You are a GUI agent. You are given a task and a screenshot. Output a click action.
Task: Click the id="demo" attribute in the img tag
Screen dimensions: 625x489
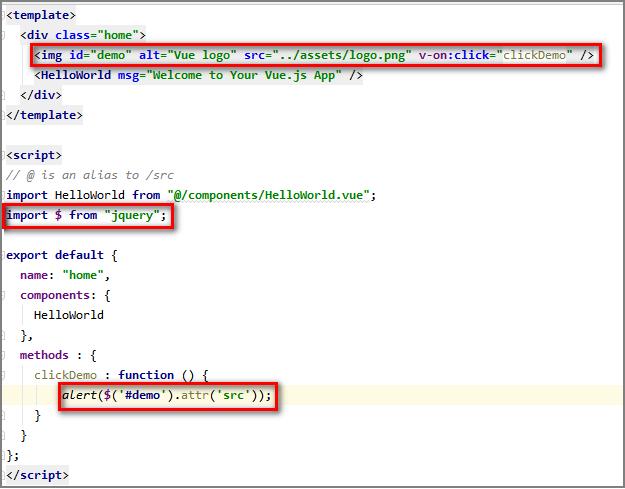(100, 55)
